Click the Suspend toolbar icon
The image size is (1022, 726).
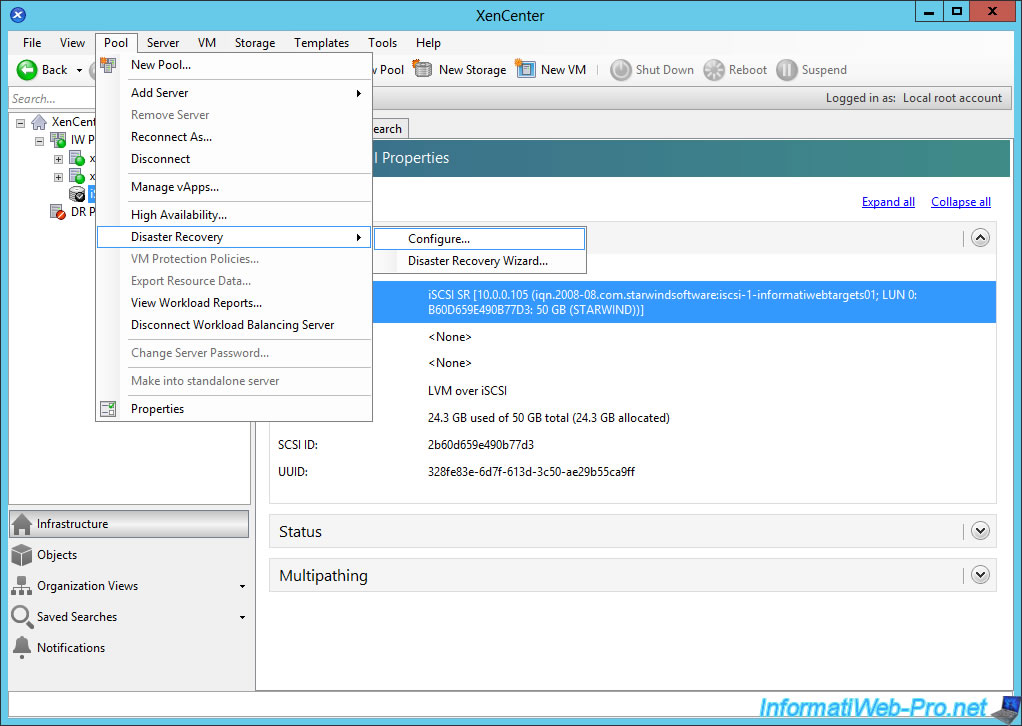click(787, 70)
